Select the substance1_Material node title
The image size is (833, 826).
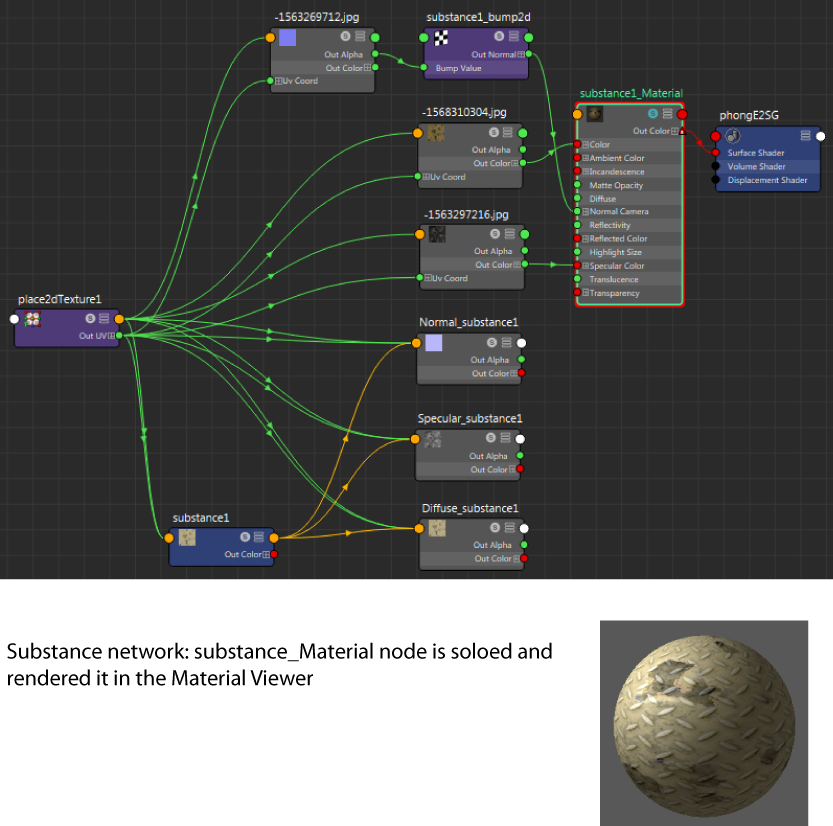pyautogui.click(x=631, y=93)
